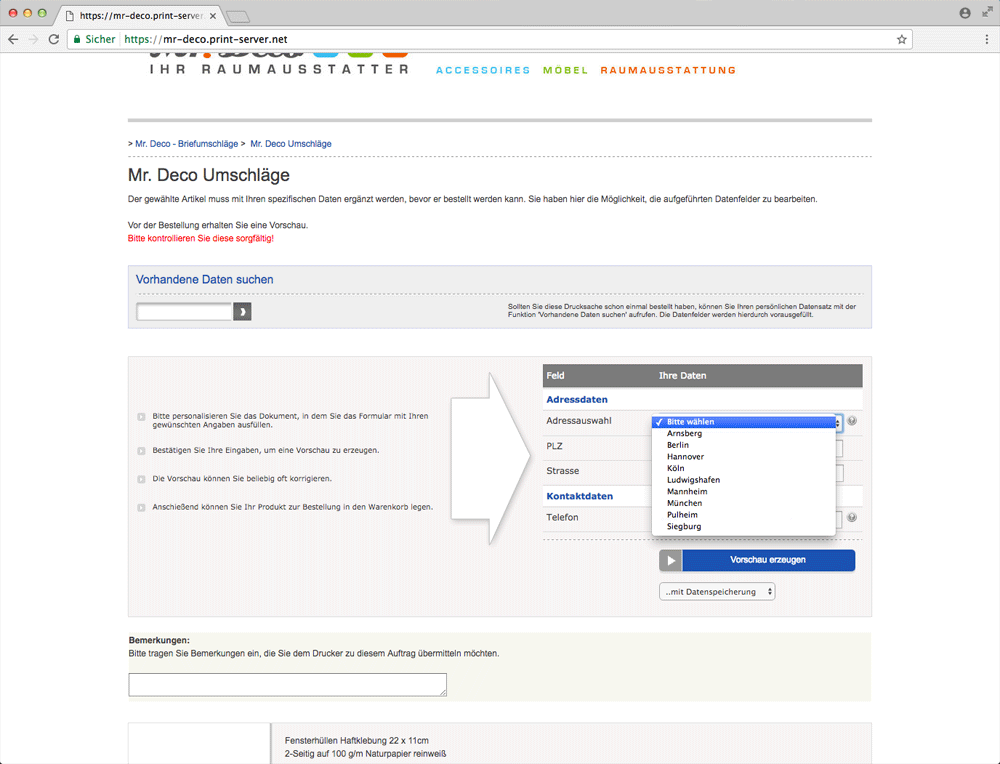Image resolution: width=1000 pixels, height=764 pixels.
Task: Click the Vorhandene Daten suchen search field
Action: (x=184, y=312)
